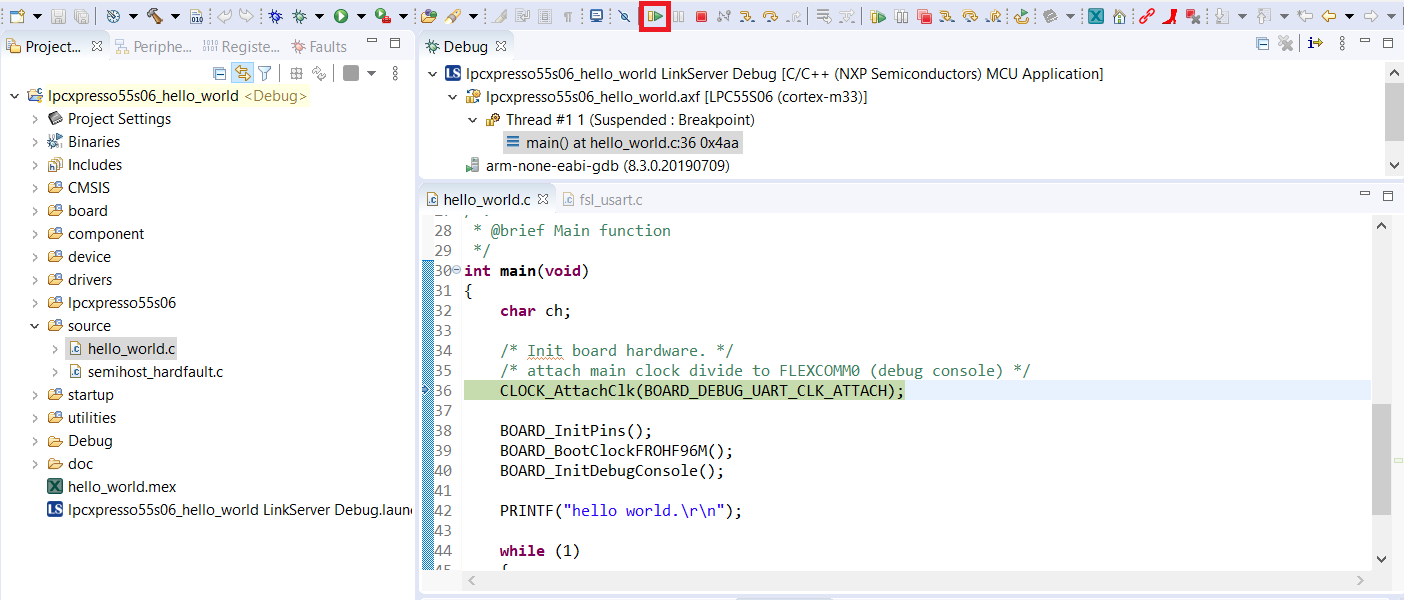This screenshot has width=1404, height=600.
Task: Select semihost_hardfault.c in the project tree
Action: tap(155, 372)
